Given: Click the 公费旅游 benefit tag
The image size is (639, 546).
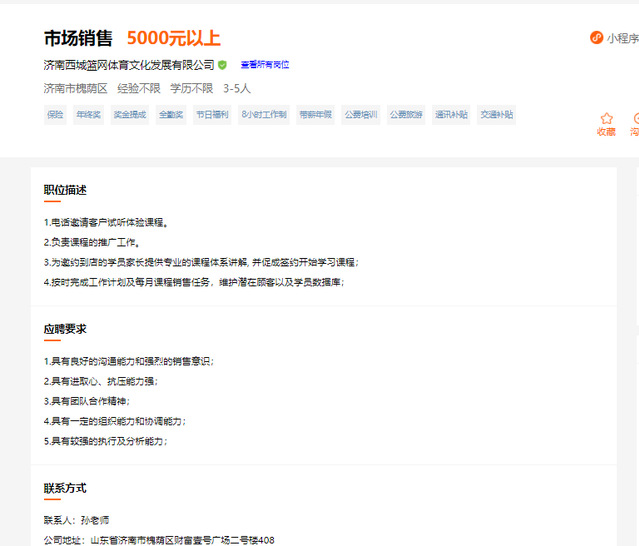Looking at the screenshot, I should tap(405, 115).
